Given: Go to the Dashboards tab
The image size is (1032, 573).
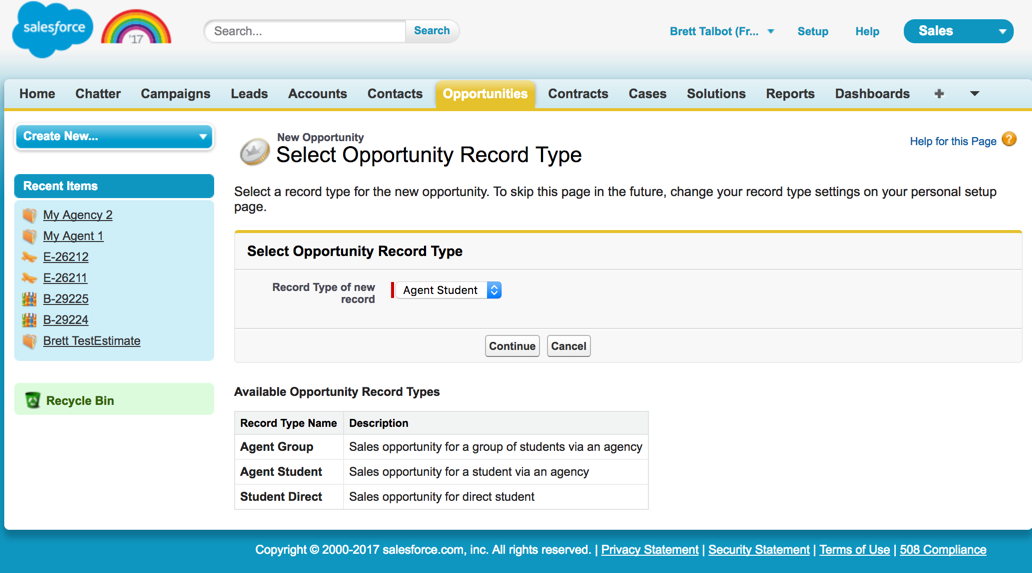Looking at the screenshot, I should point(872,94).
